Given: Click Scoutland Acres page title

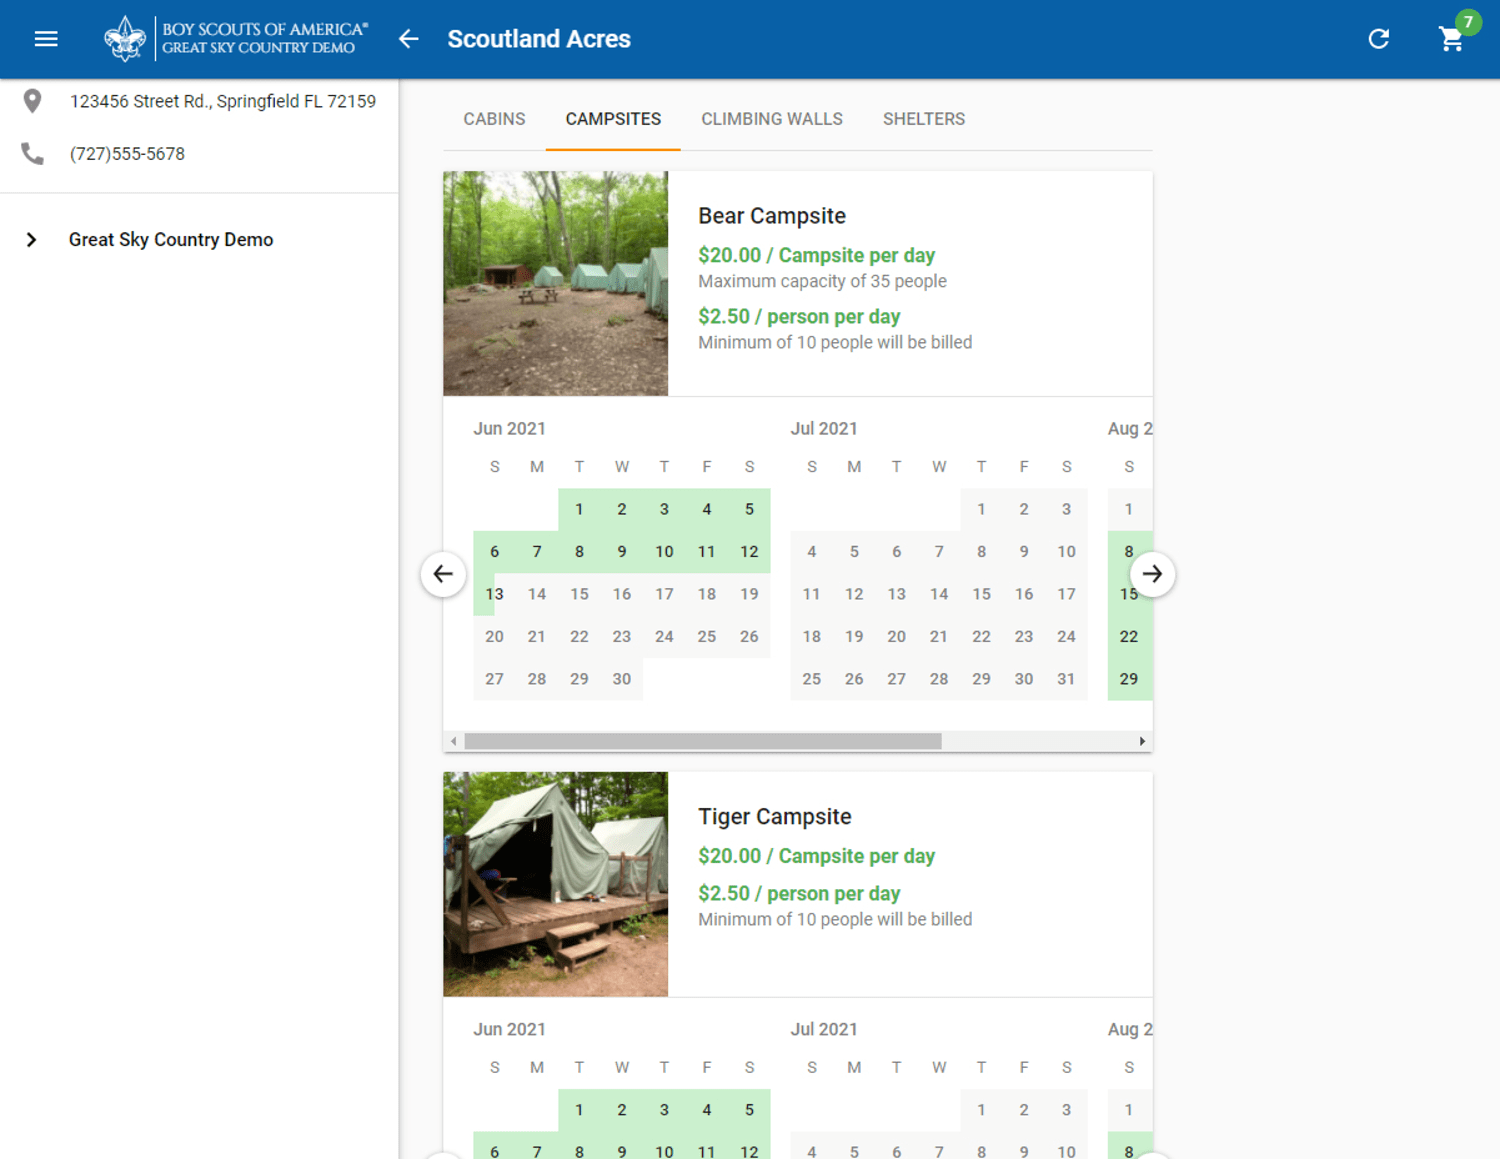Looking at the screenshot, I should [x=539, y=39].
